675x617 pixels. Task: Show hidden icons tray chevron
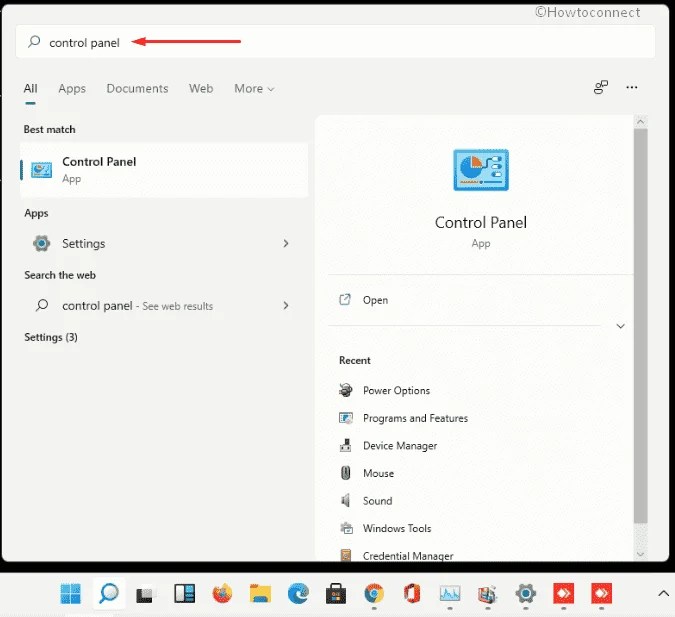pyautogui.click(x=663, y=594)
